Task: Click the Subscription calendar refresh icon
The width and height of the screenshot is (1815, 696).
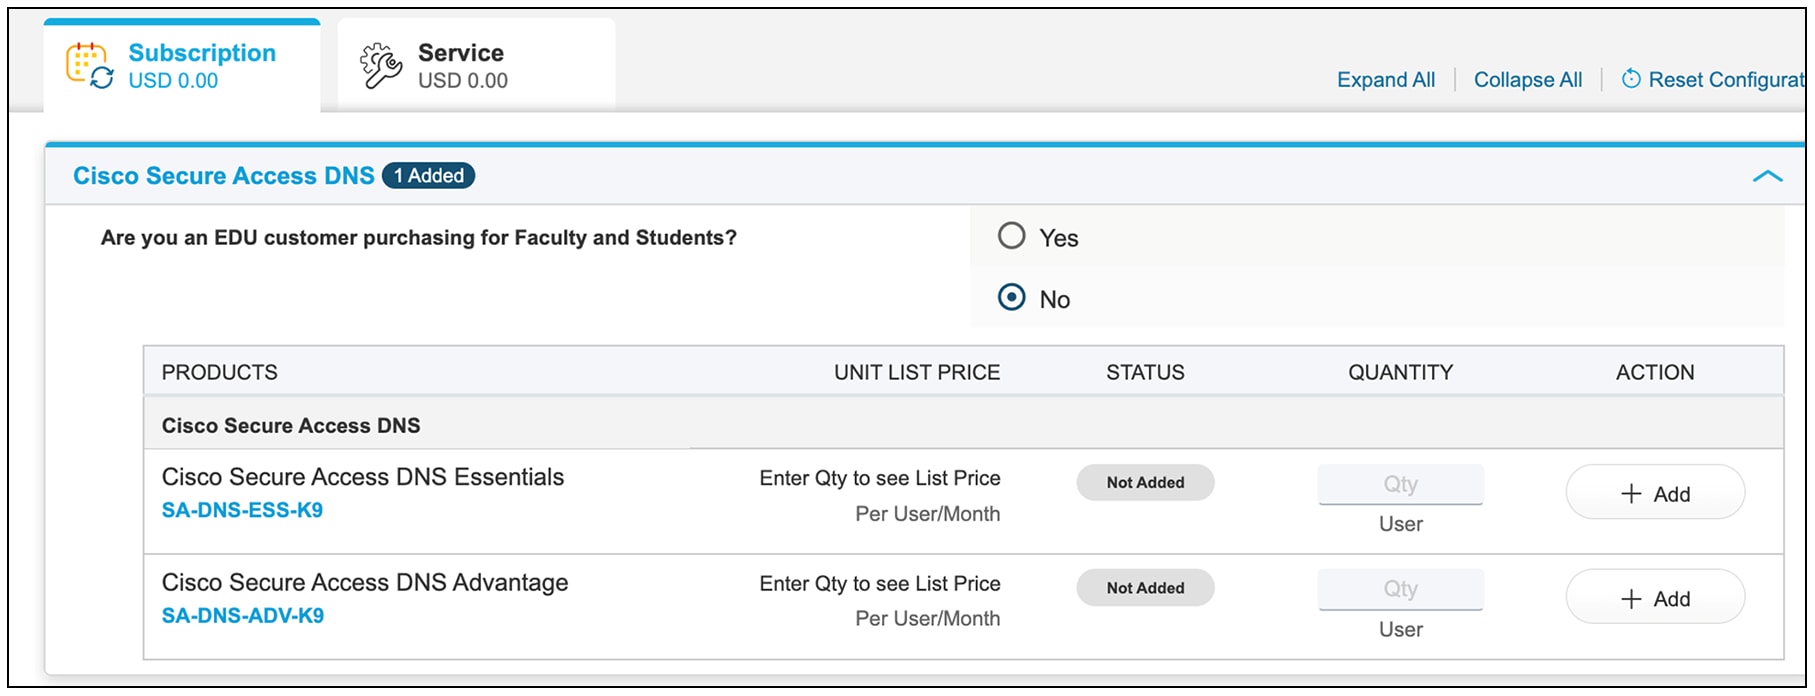Action: (x=89, y=66)
